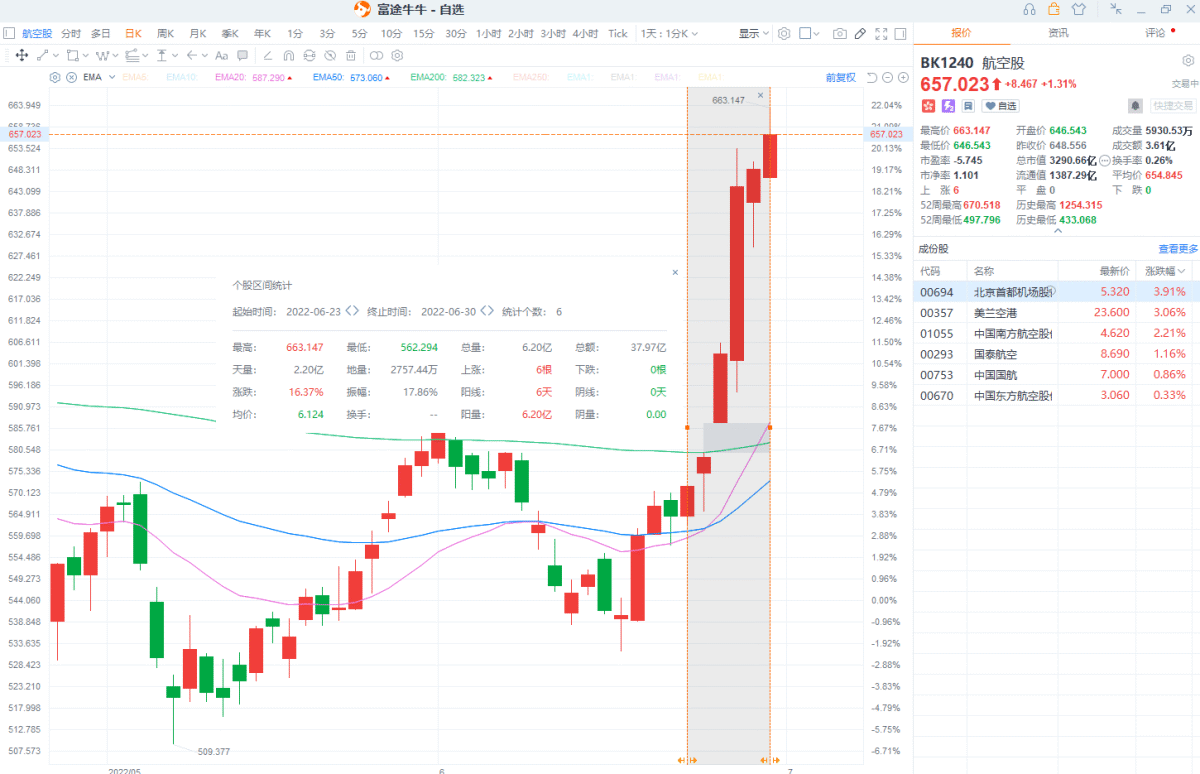Screen dimensions: 1200x774
Task: Select 国泰航空 00293 row
Action: point(1056,354)
